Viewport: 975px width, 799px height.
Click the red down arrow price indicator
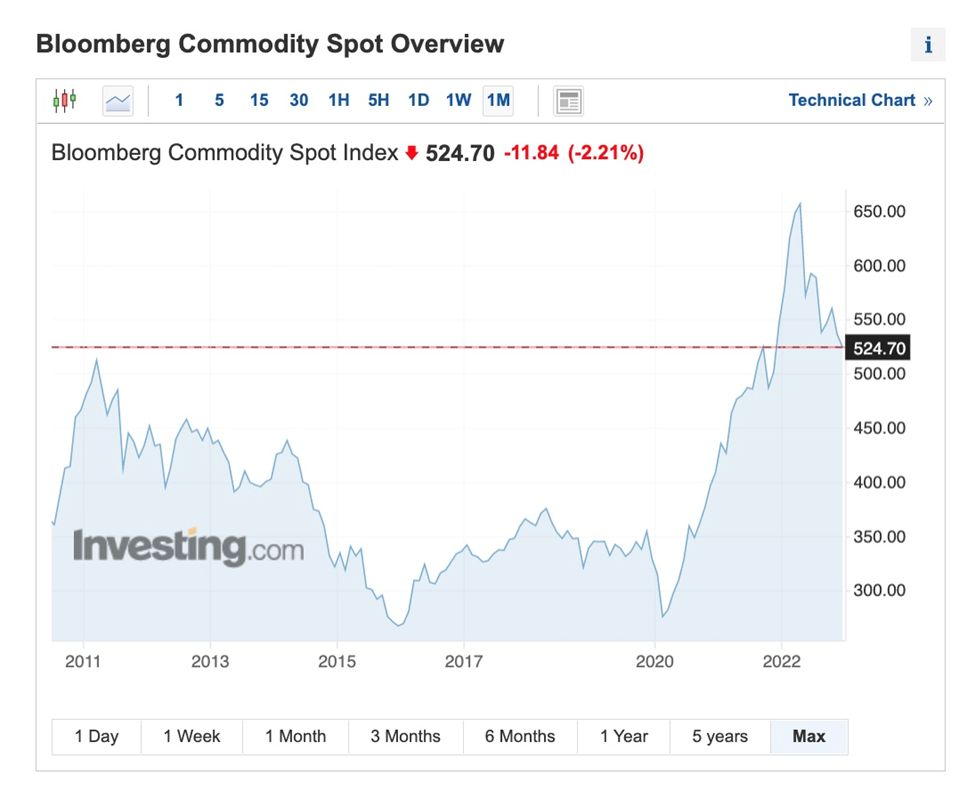411,153
